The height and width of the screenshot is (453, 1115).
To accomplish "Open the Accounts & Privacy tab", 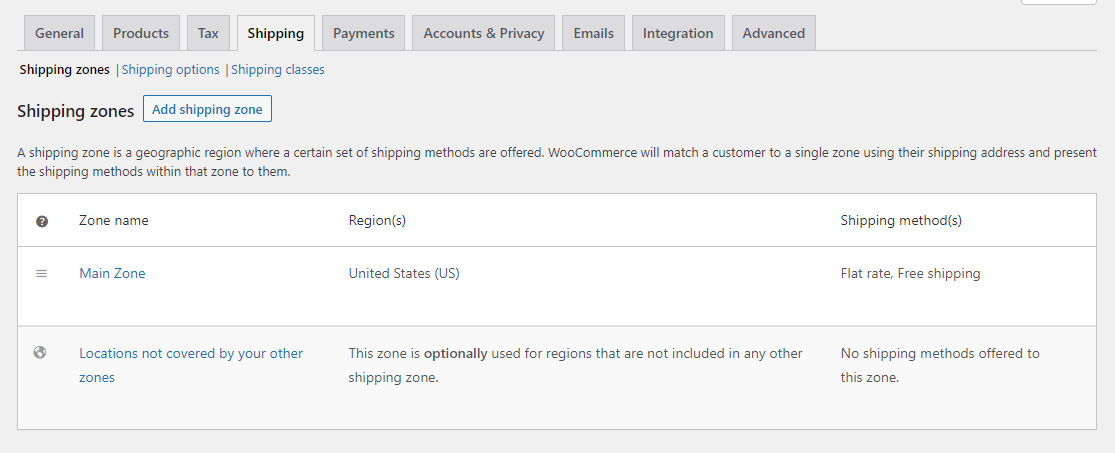I will 484,33.
